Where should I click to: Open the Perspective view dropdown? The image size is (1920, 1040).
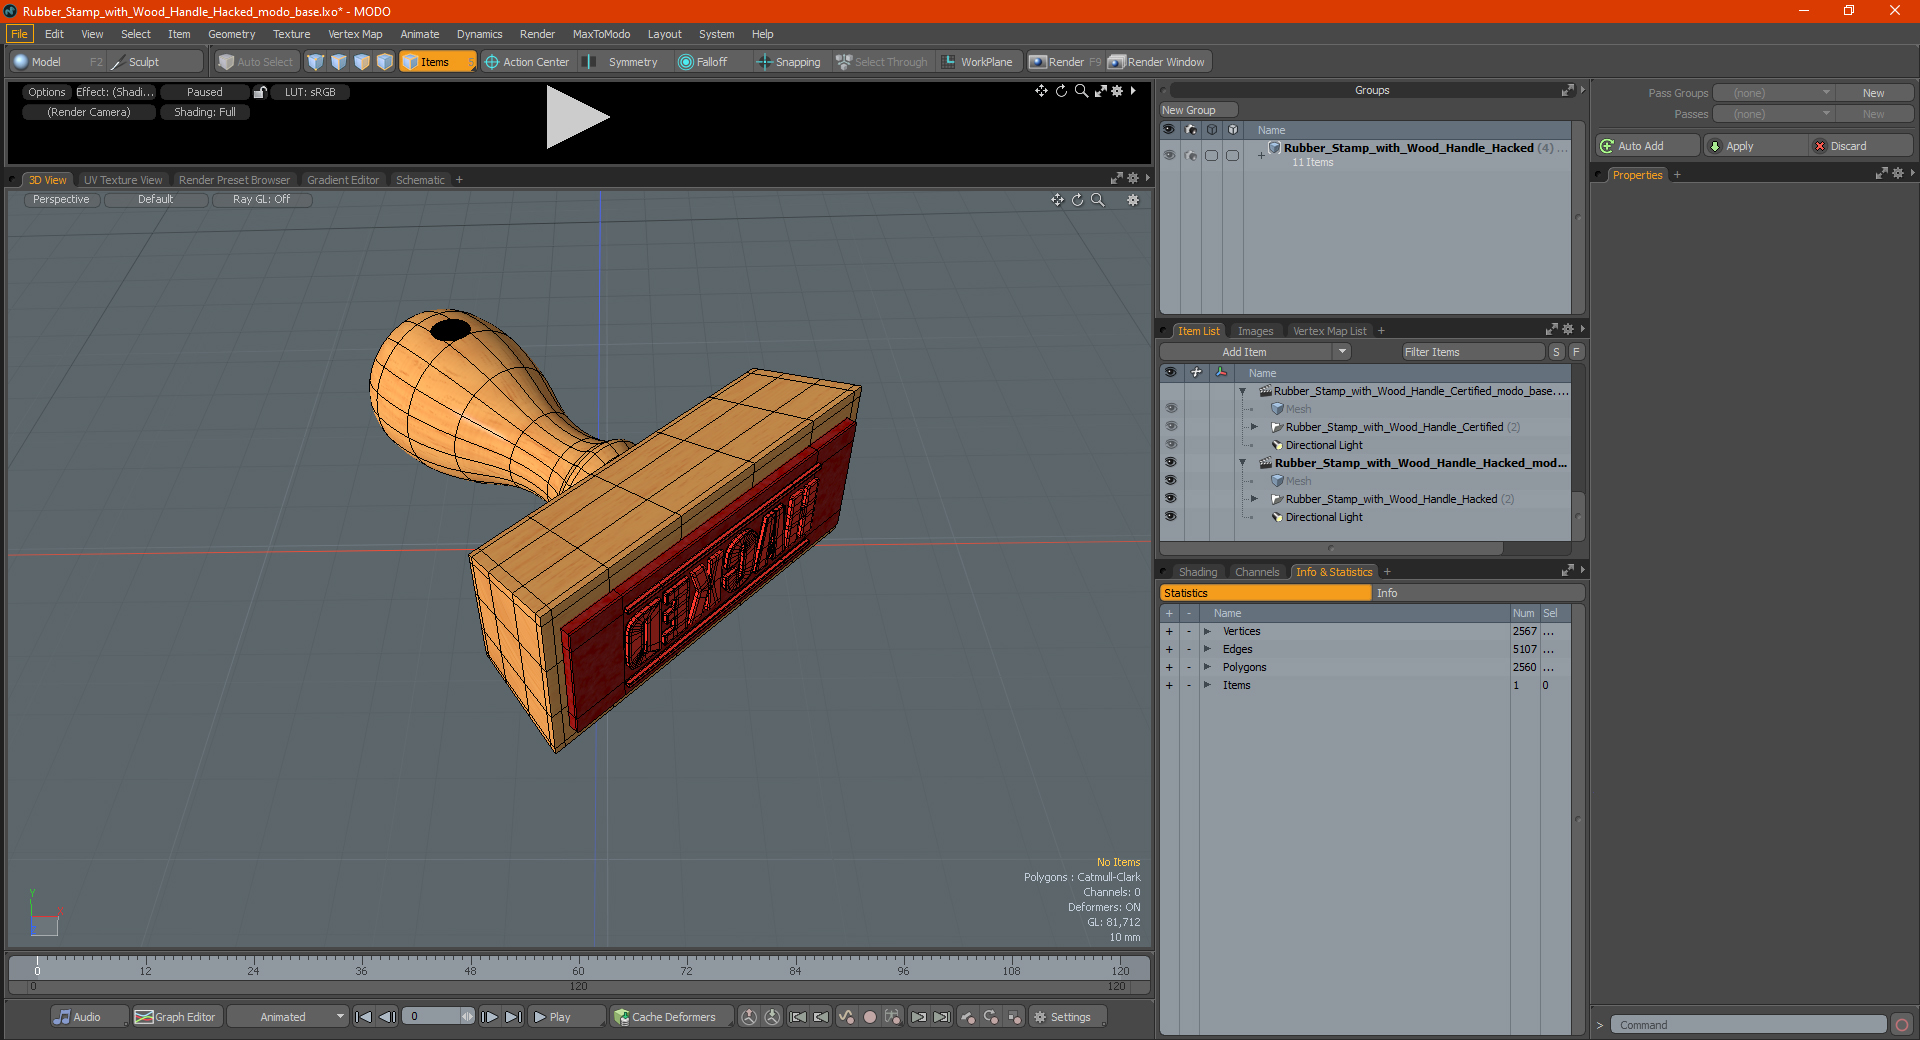click(61, 200)
